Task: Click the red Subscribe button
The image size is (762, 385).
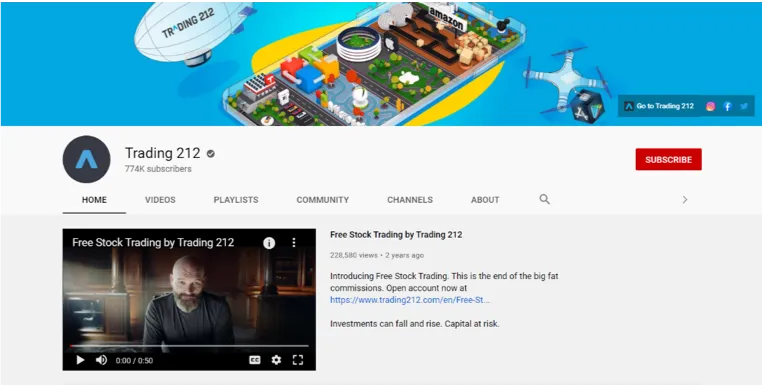Action: (x=669, y=159)
